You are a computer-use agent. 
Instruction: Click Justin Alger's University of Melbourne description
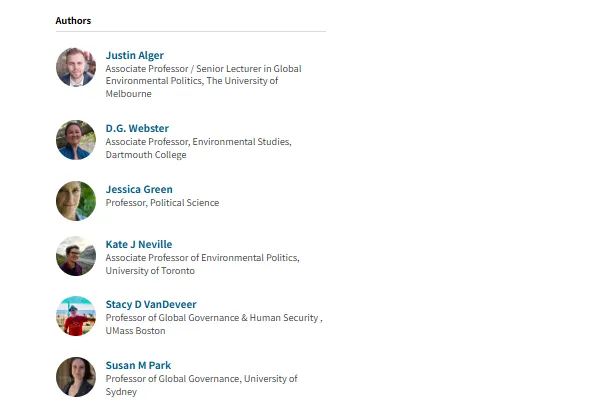[x=203, y=81]
